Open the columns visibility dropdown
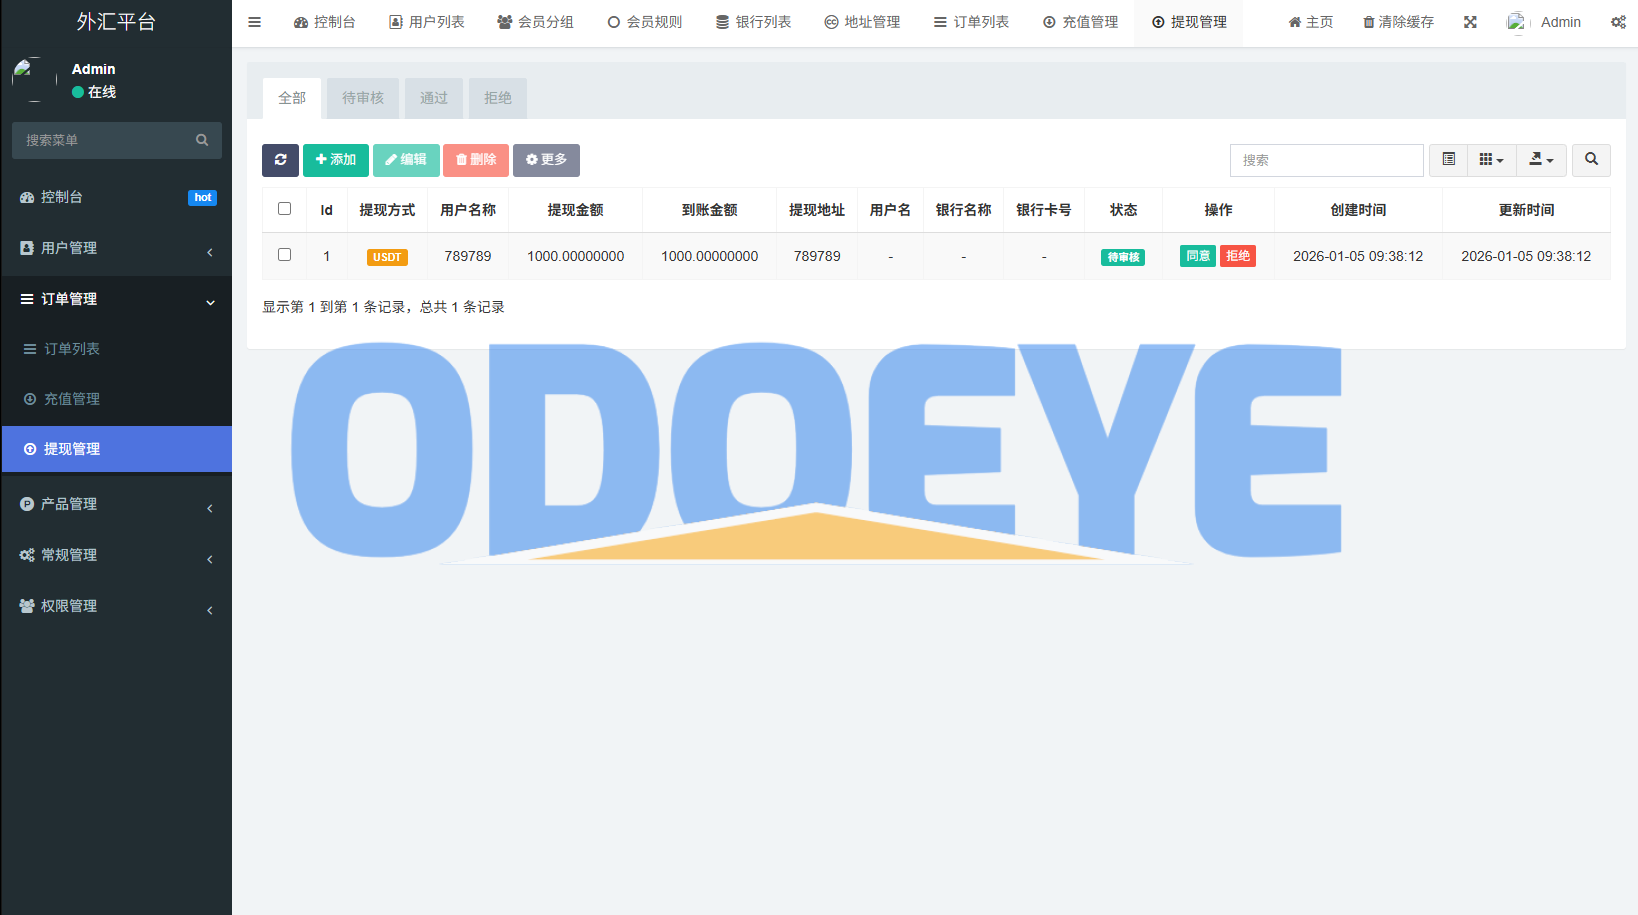Screen dimensions: 1638x915 click(1491, 160)
